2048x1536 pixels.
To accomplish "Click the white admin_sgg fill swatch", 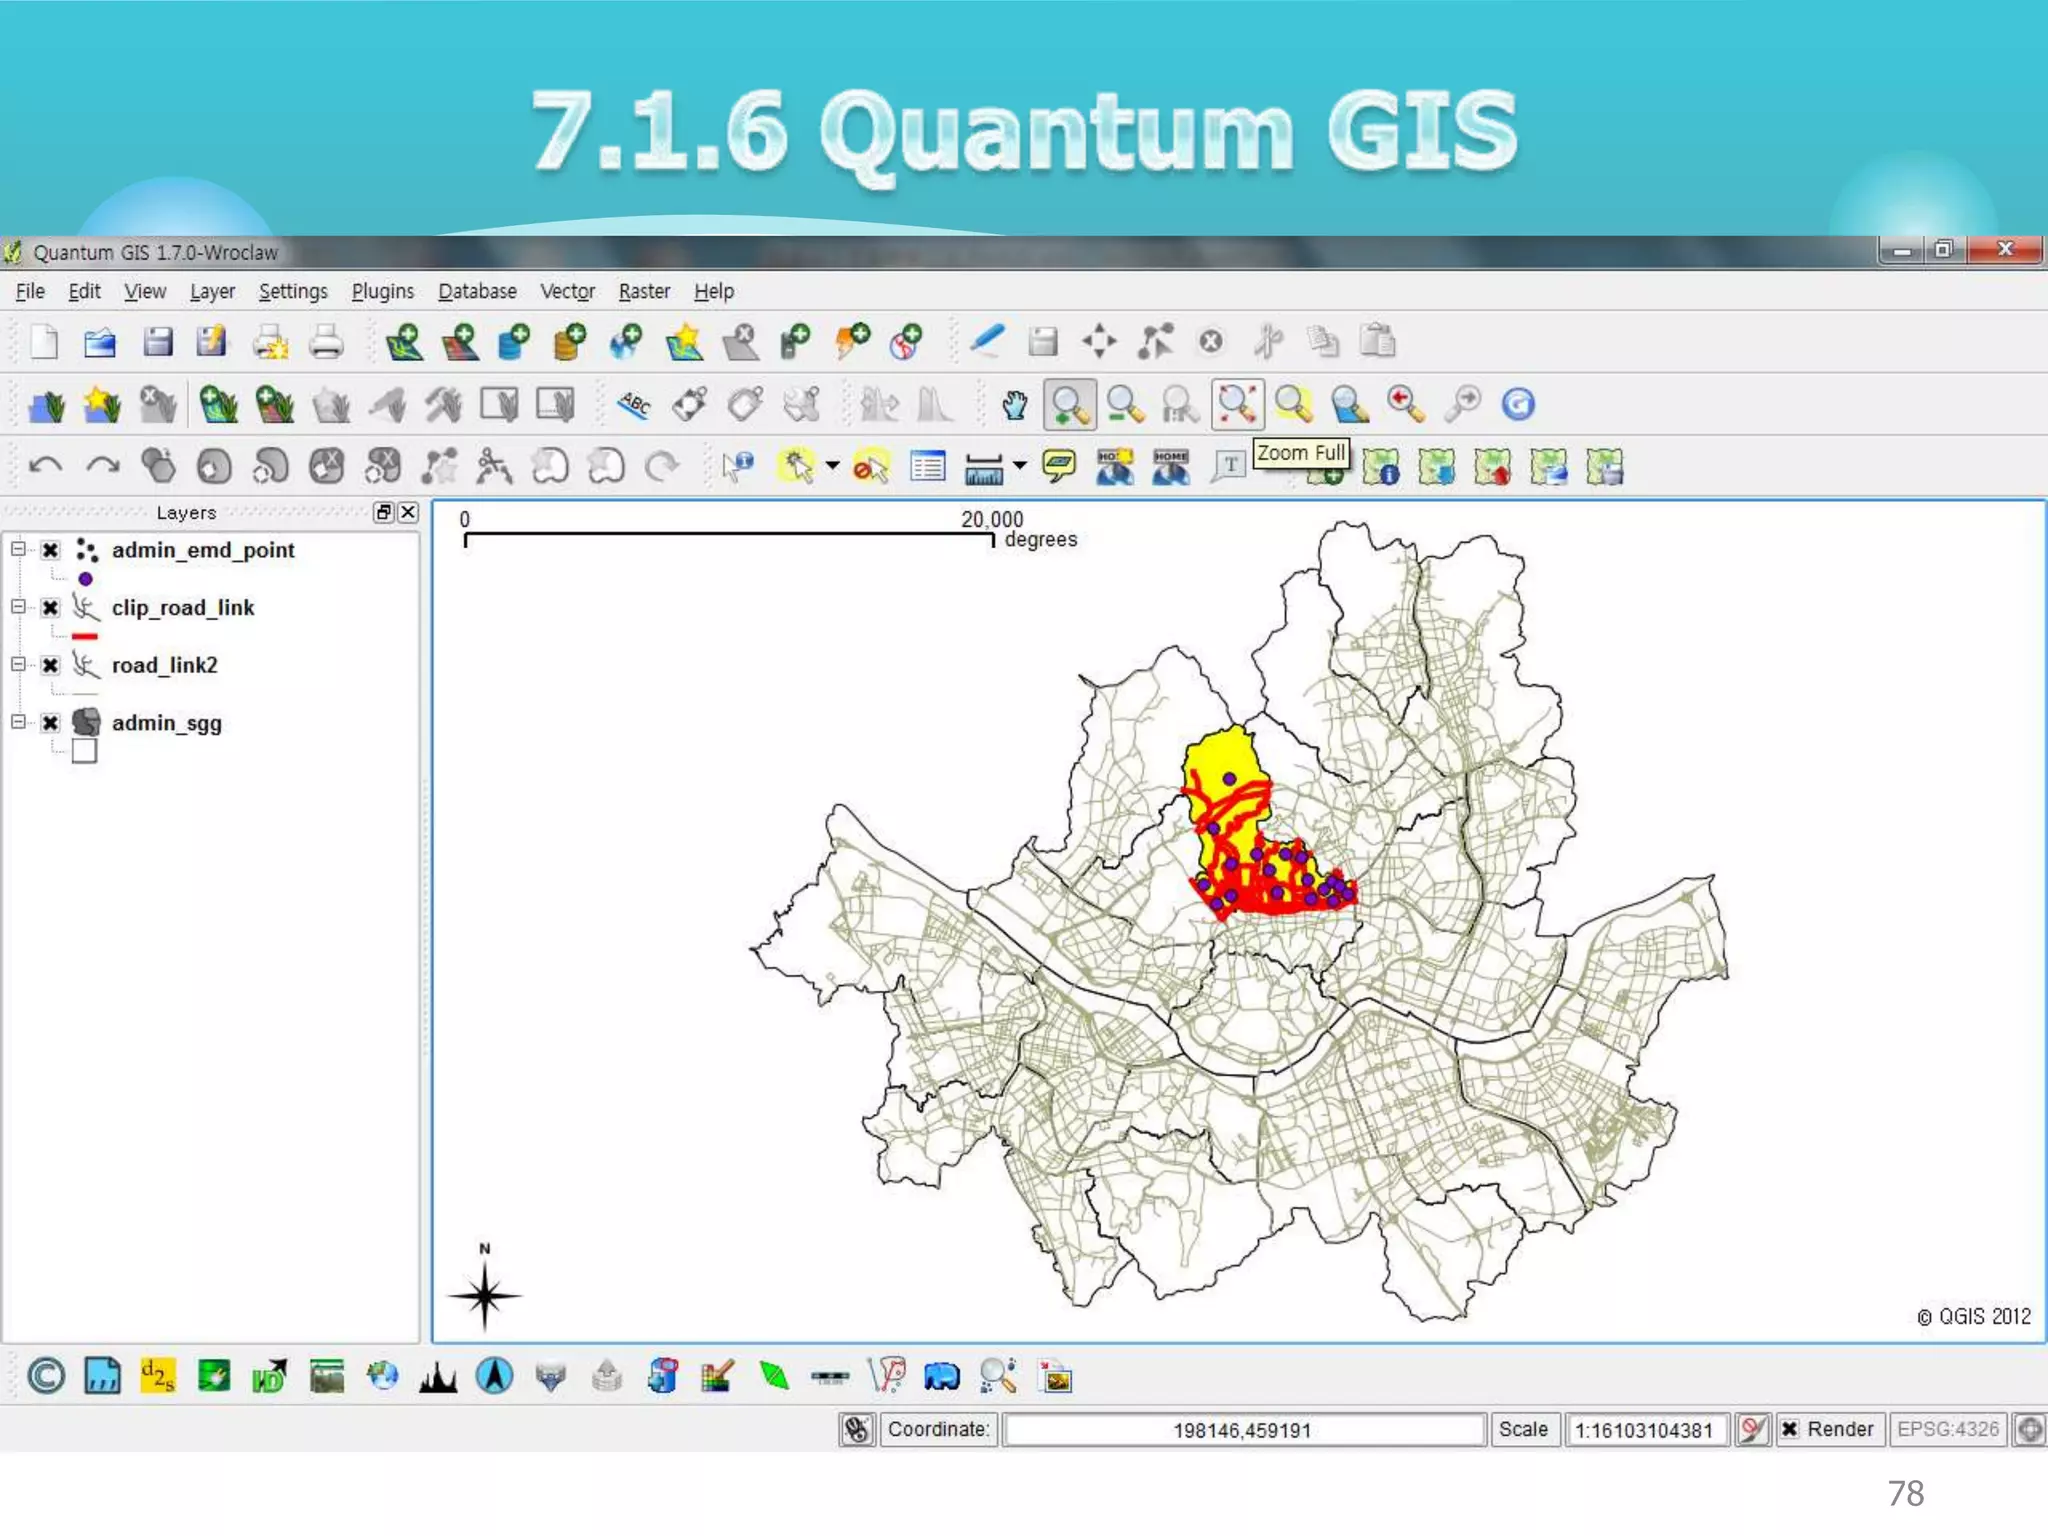I will click(x=85, y=751).
